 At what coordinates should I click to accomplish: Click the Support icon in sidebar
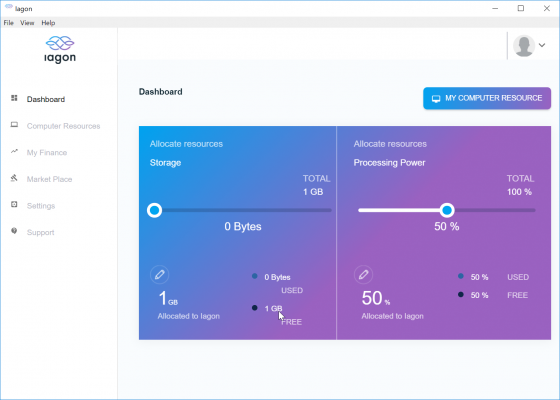coord(14,231)
